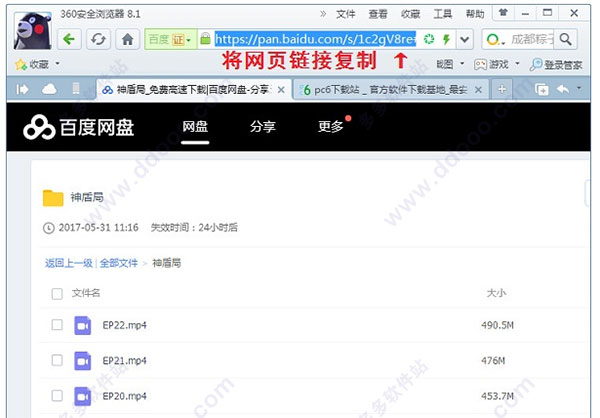The image size is (600, 418).
Task: Open the 更多 navigation item
Action: [x=331, y=127]
